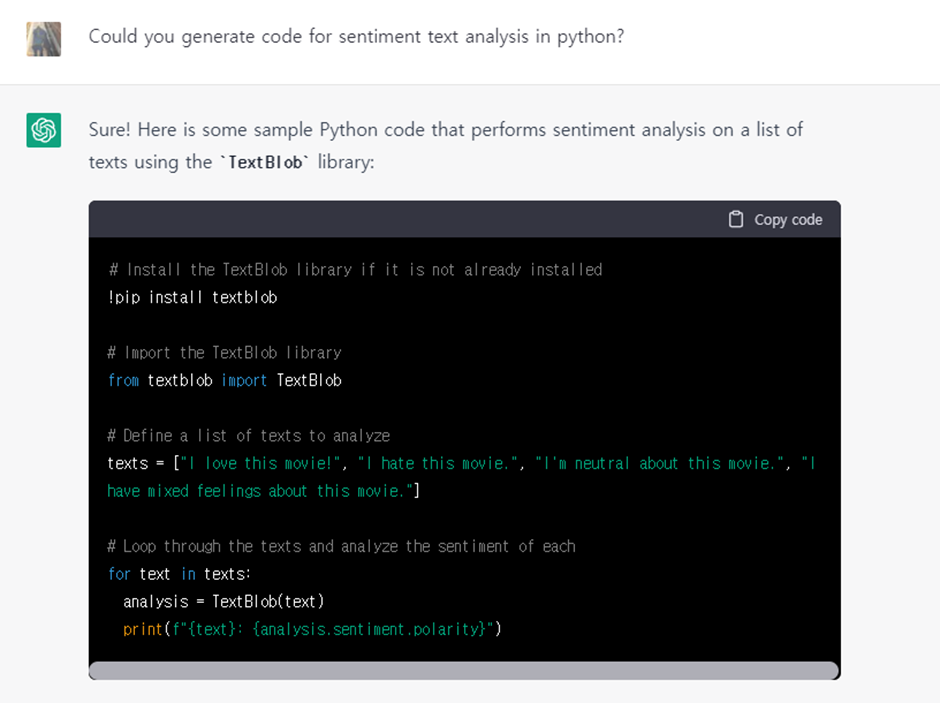Click the user's question about sentiment analysis
Viewport: 940px width, 703px height.
click(357, 36)
